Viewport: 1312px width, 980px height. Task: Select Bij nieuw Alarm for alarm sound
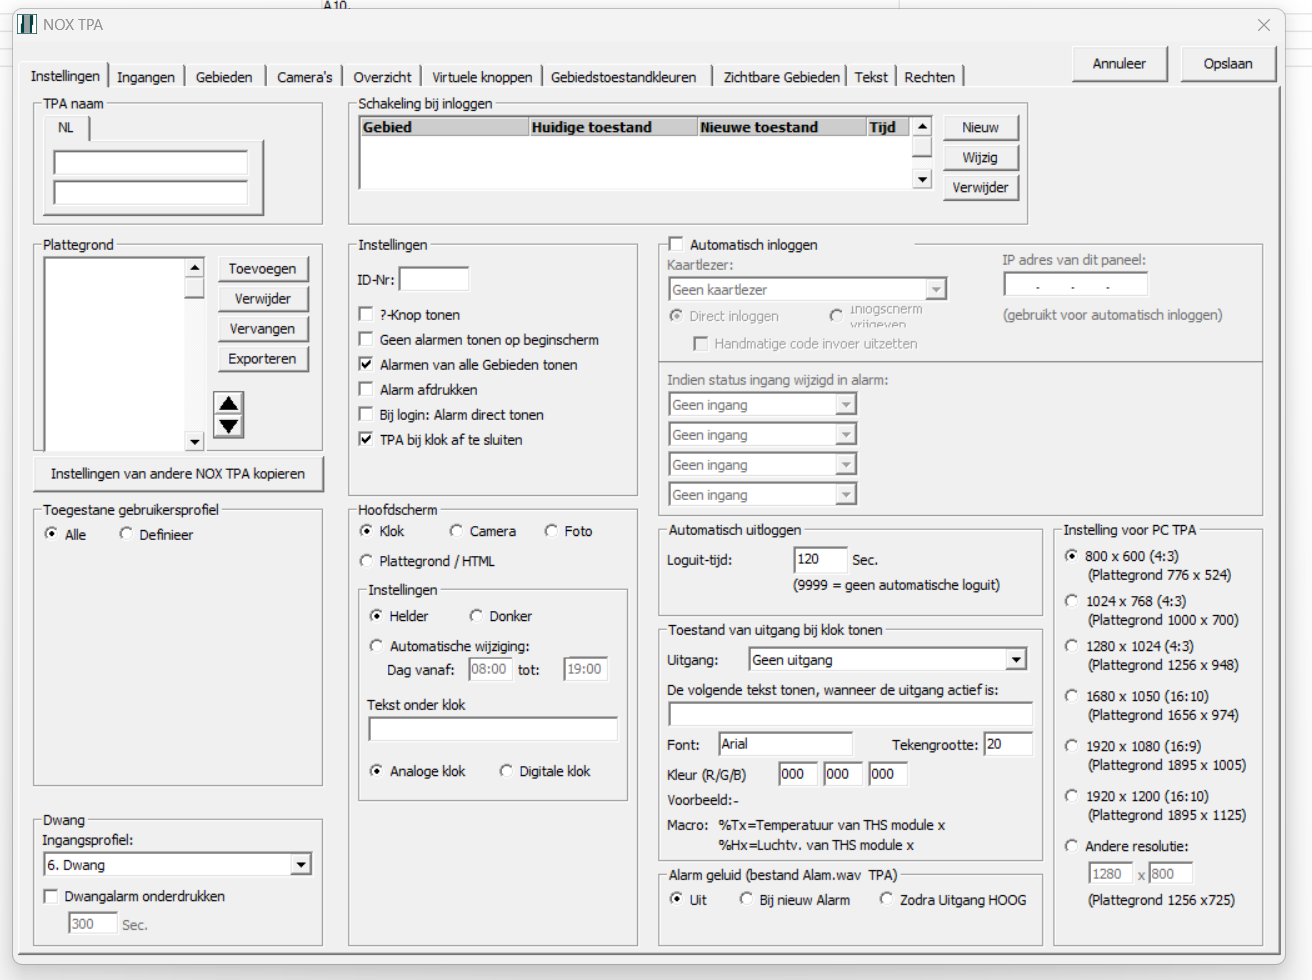pos(746,900)
